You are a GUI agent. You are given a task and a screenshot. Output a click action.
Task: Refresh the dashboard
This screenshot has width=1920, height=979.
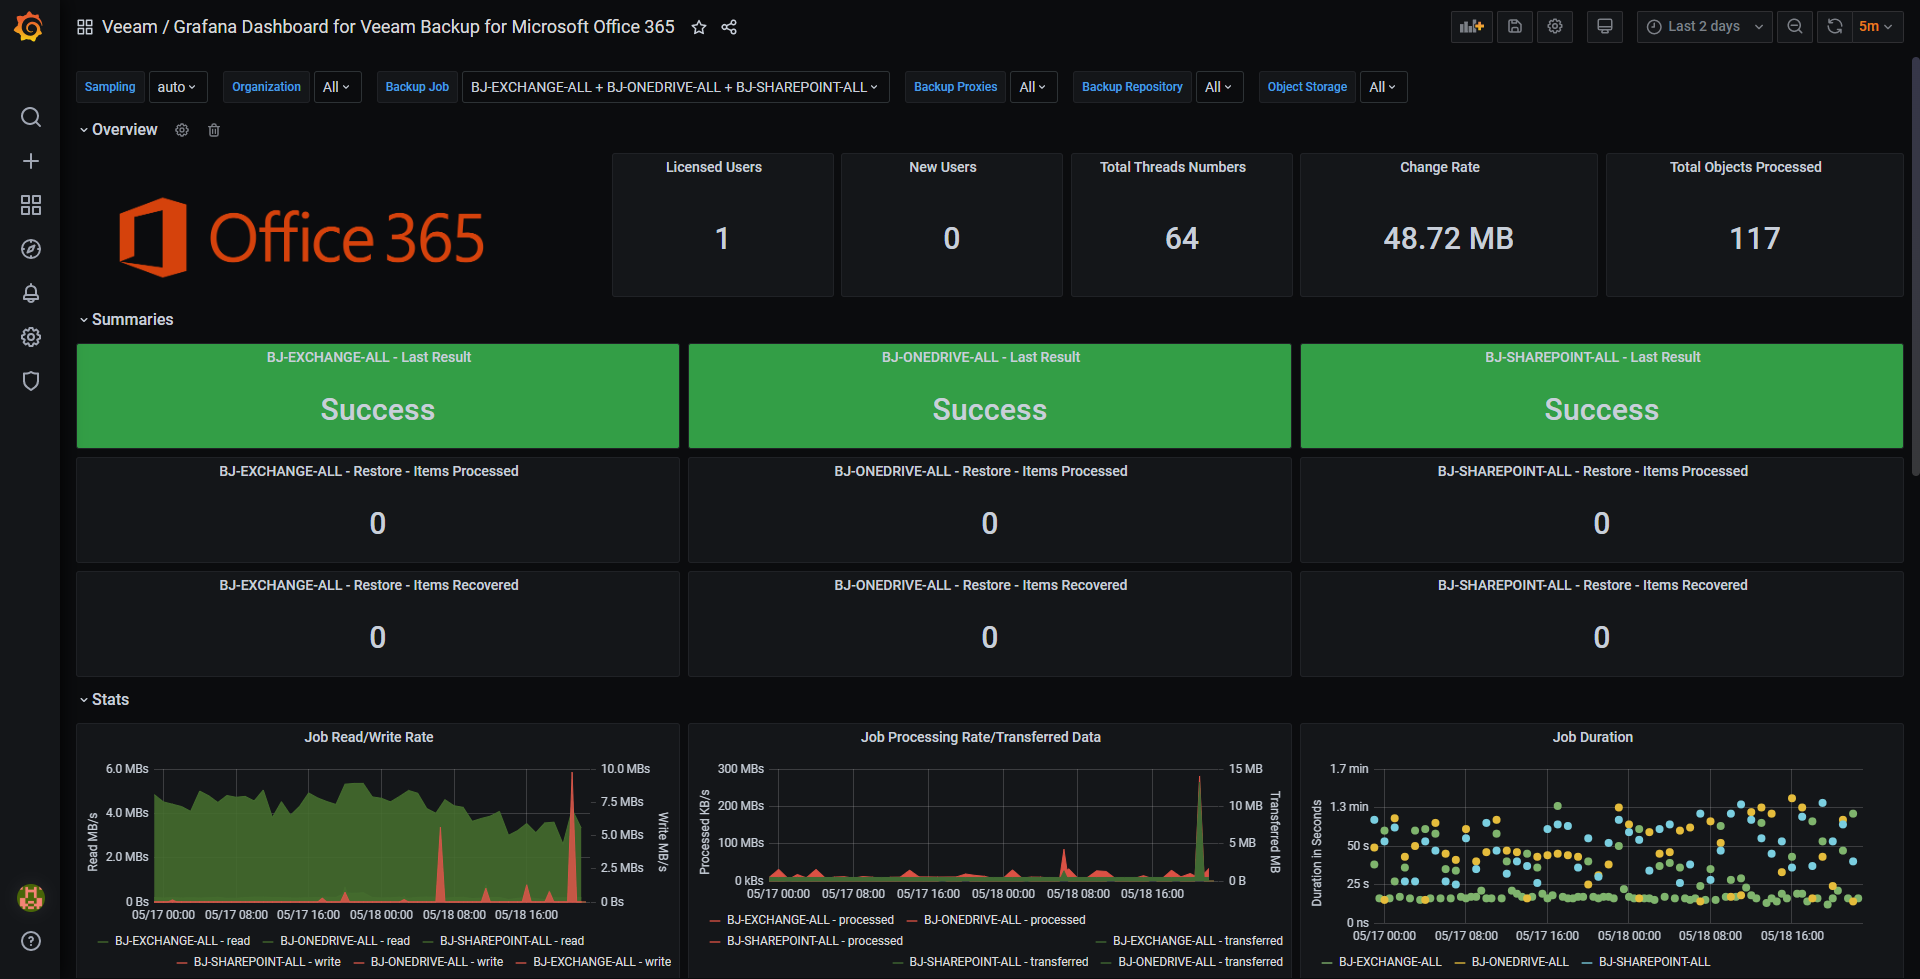coord(1835,27)
